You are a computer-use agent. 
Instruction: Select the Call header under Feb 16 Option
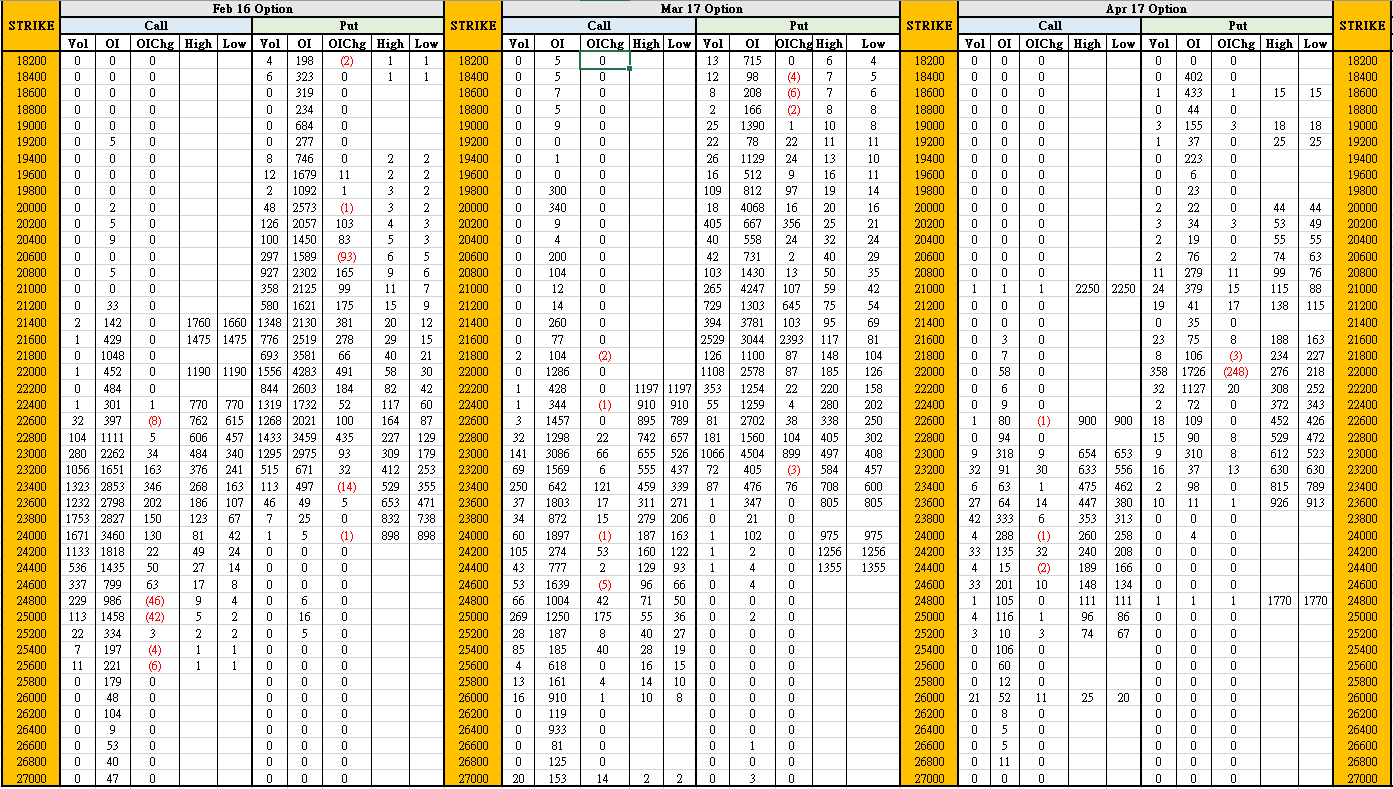click(156, 26)
